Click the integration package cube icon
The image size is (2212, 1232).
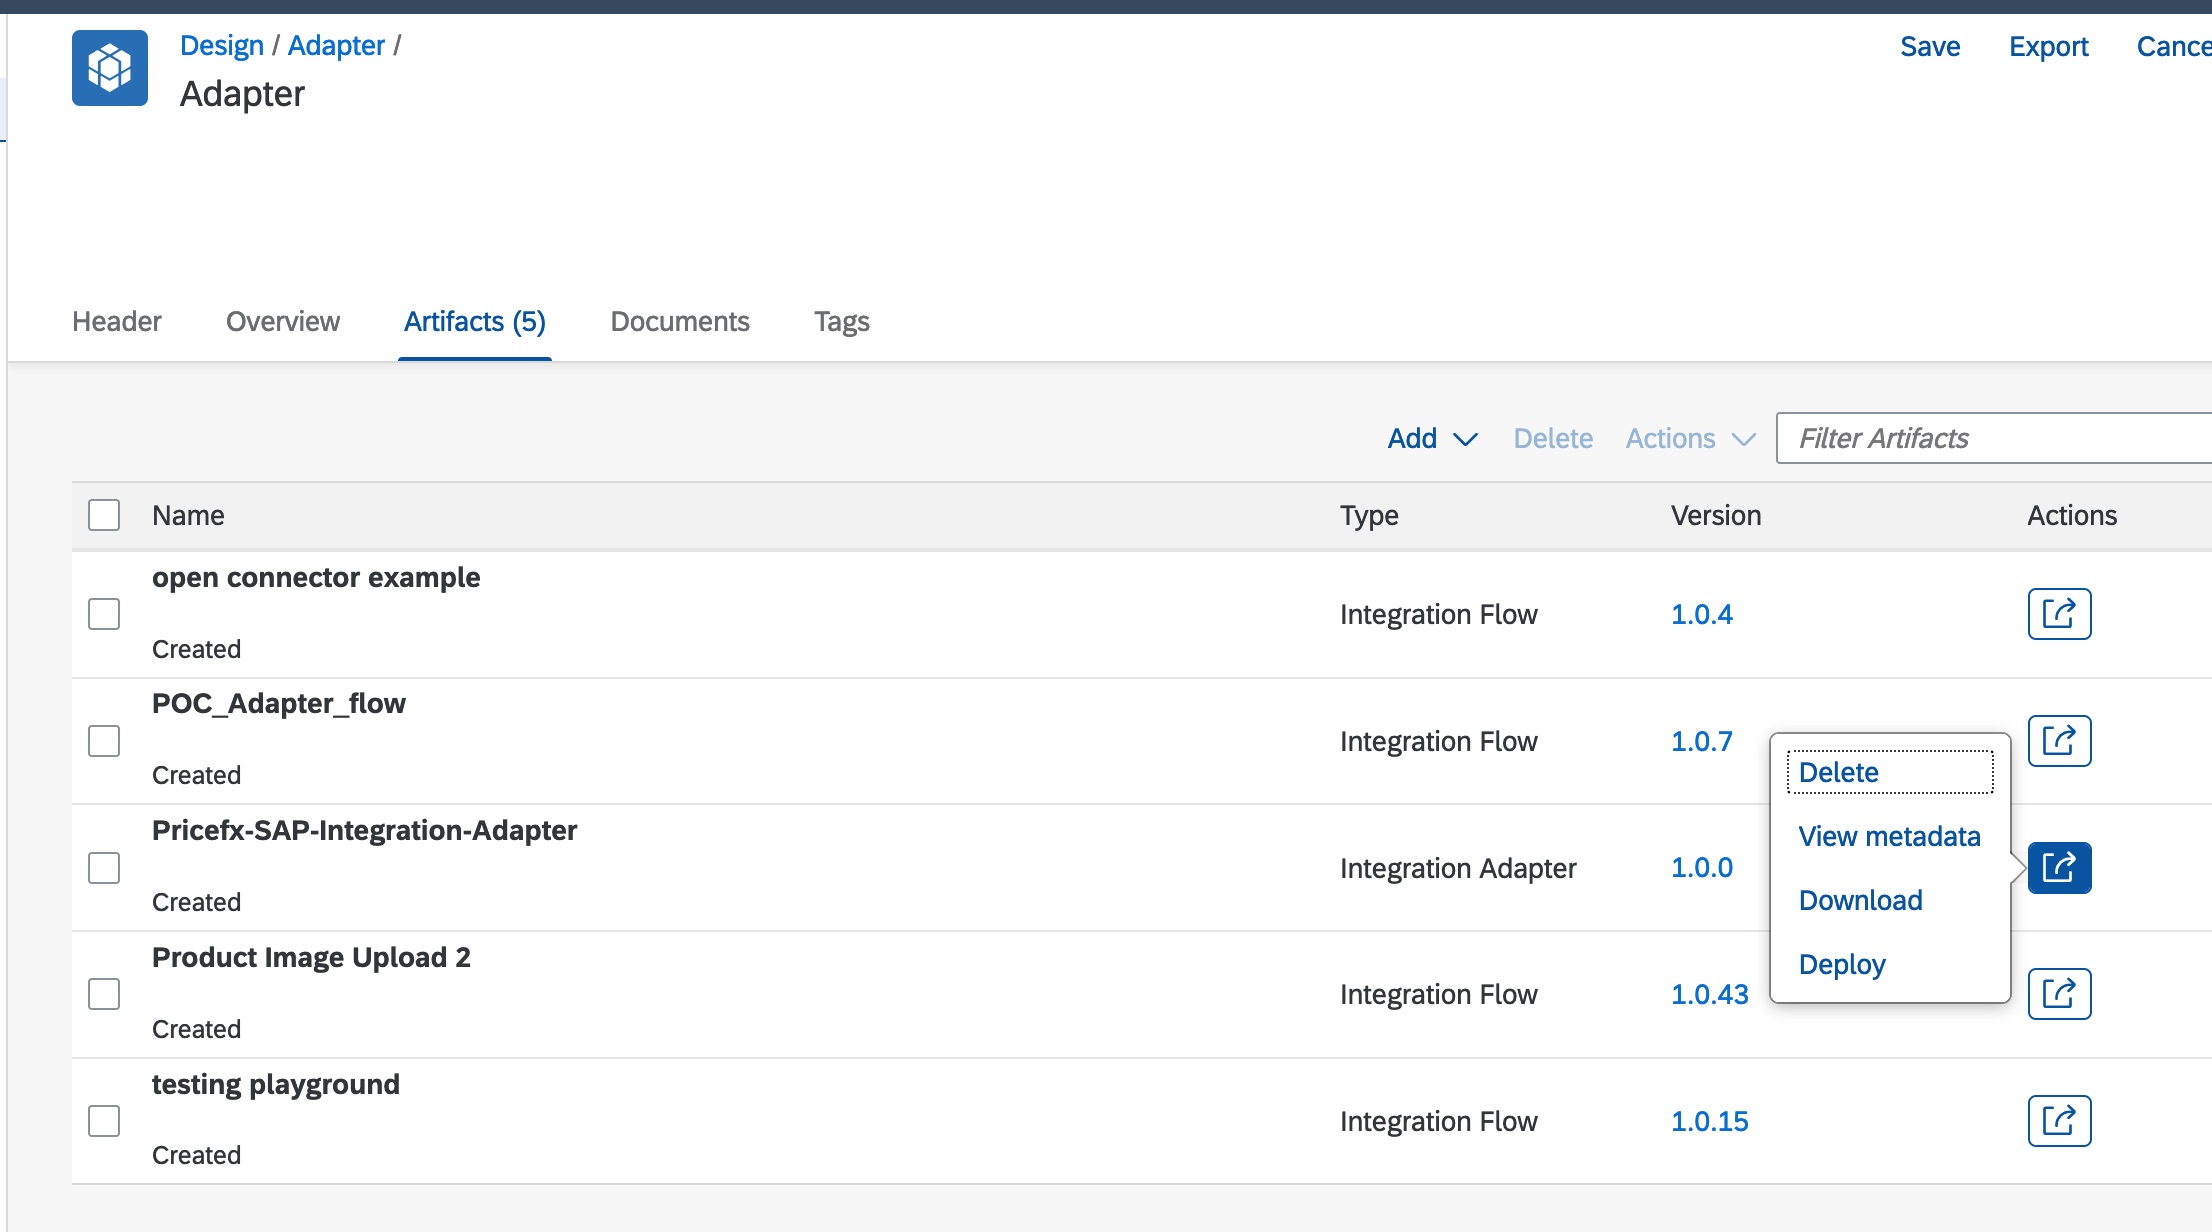pos(110,68)
